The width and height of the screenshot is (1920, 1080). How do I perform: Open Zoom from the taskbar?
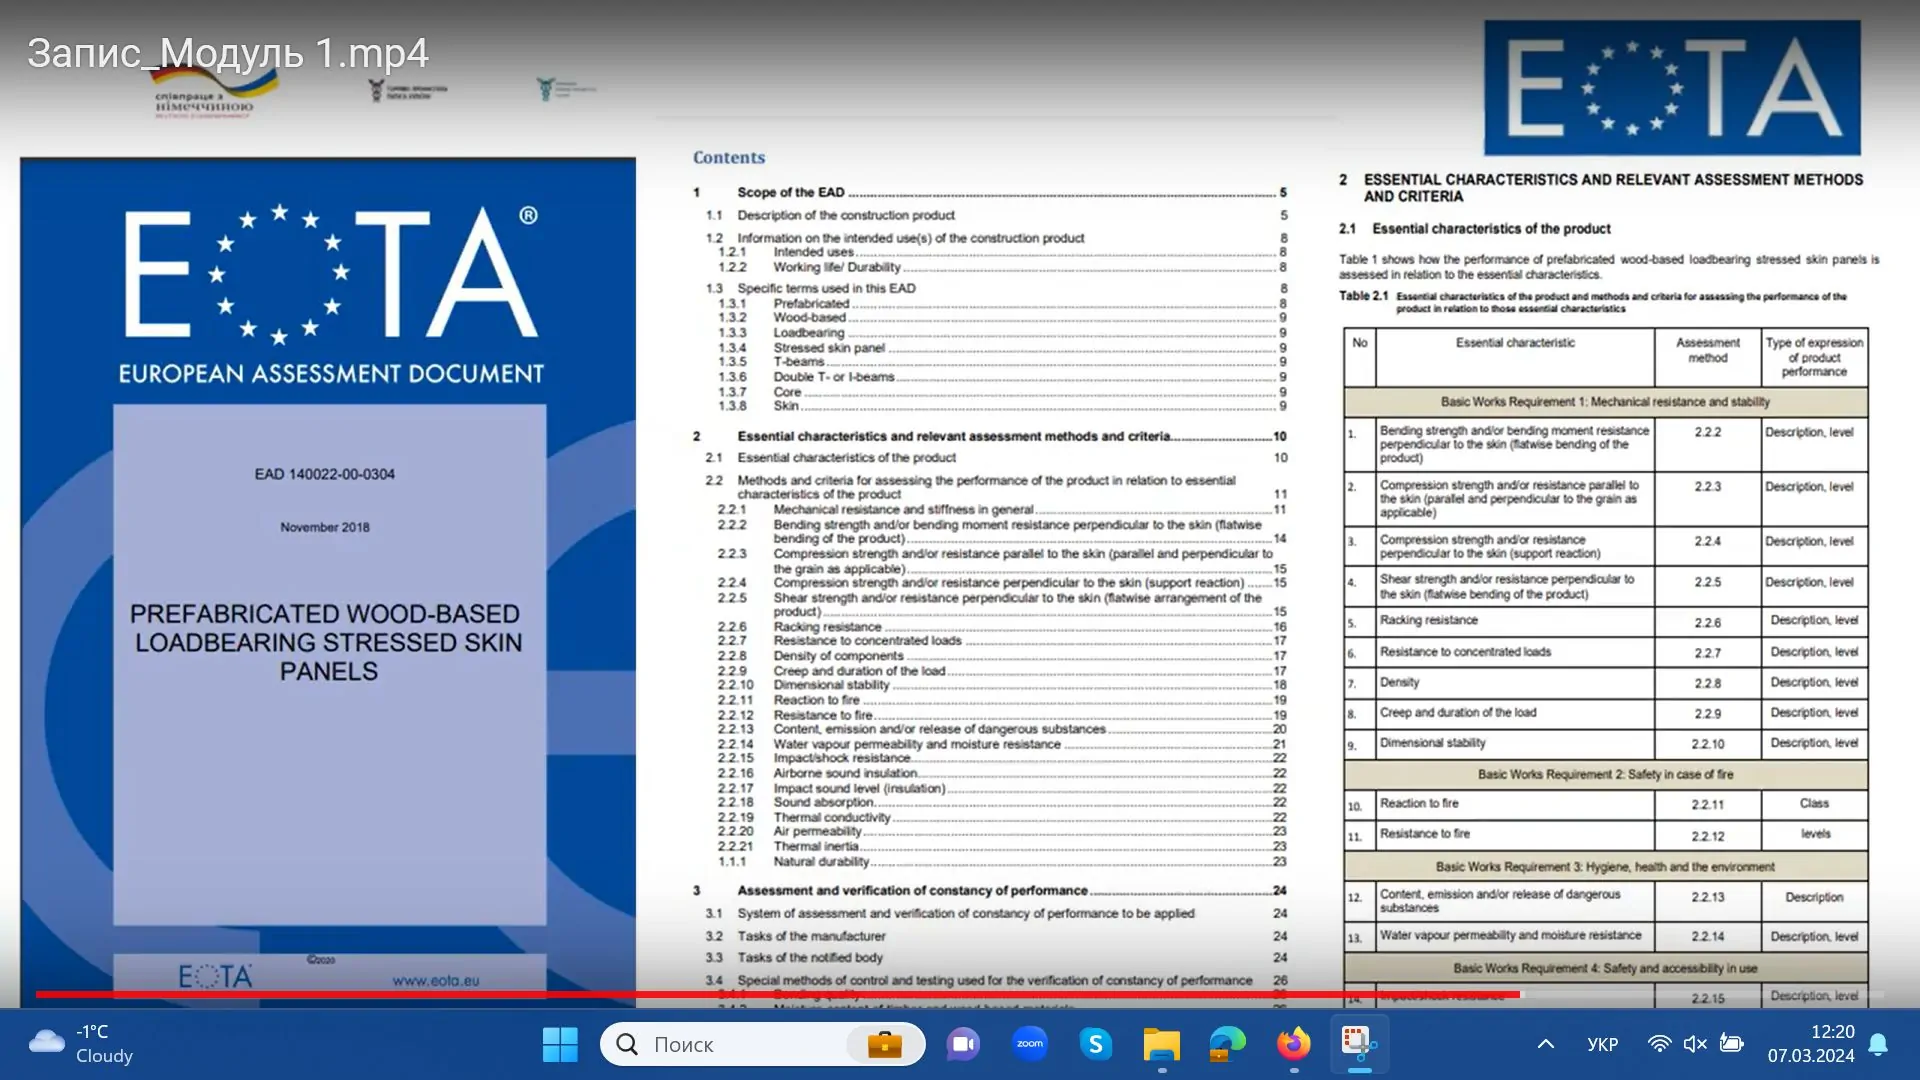(x=1029, y=1044)
